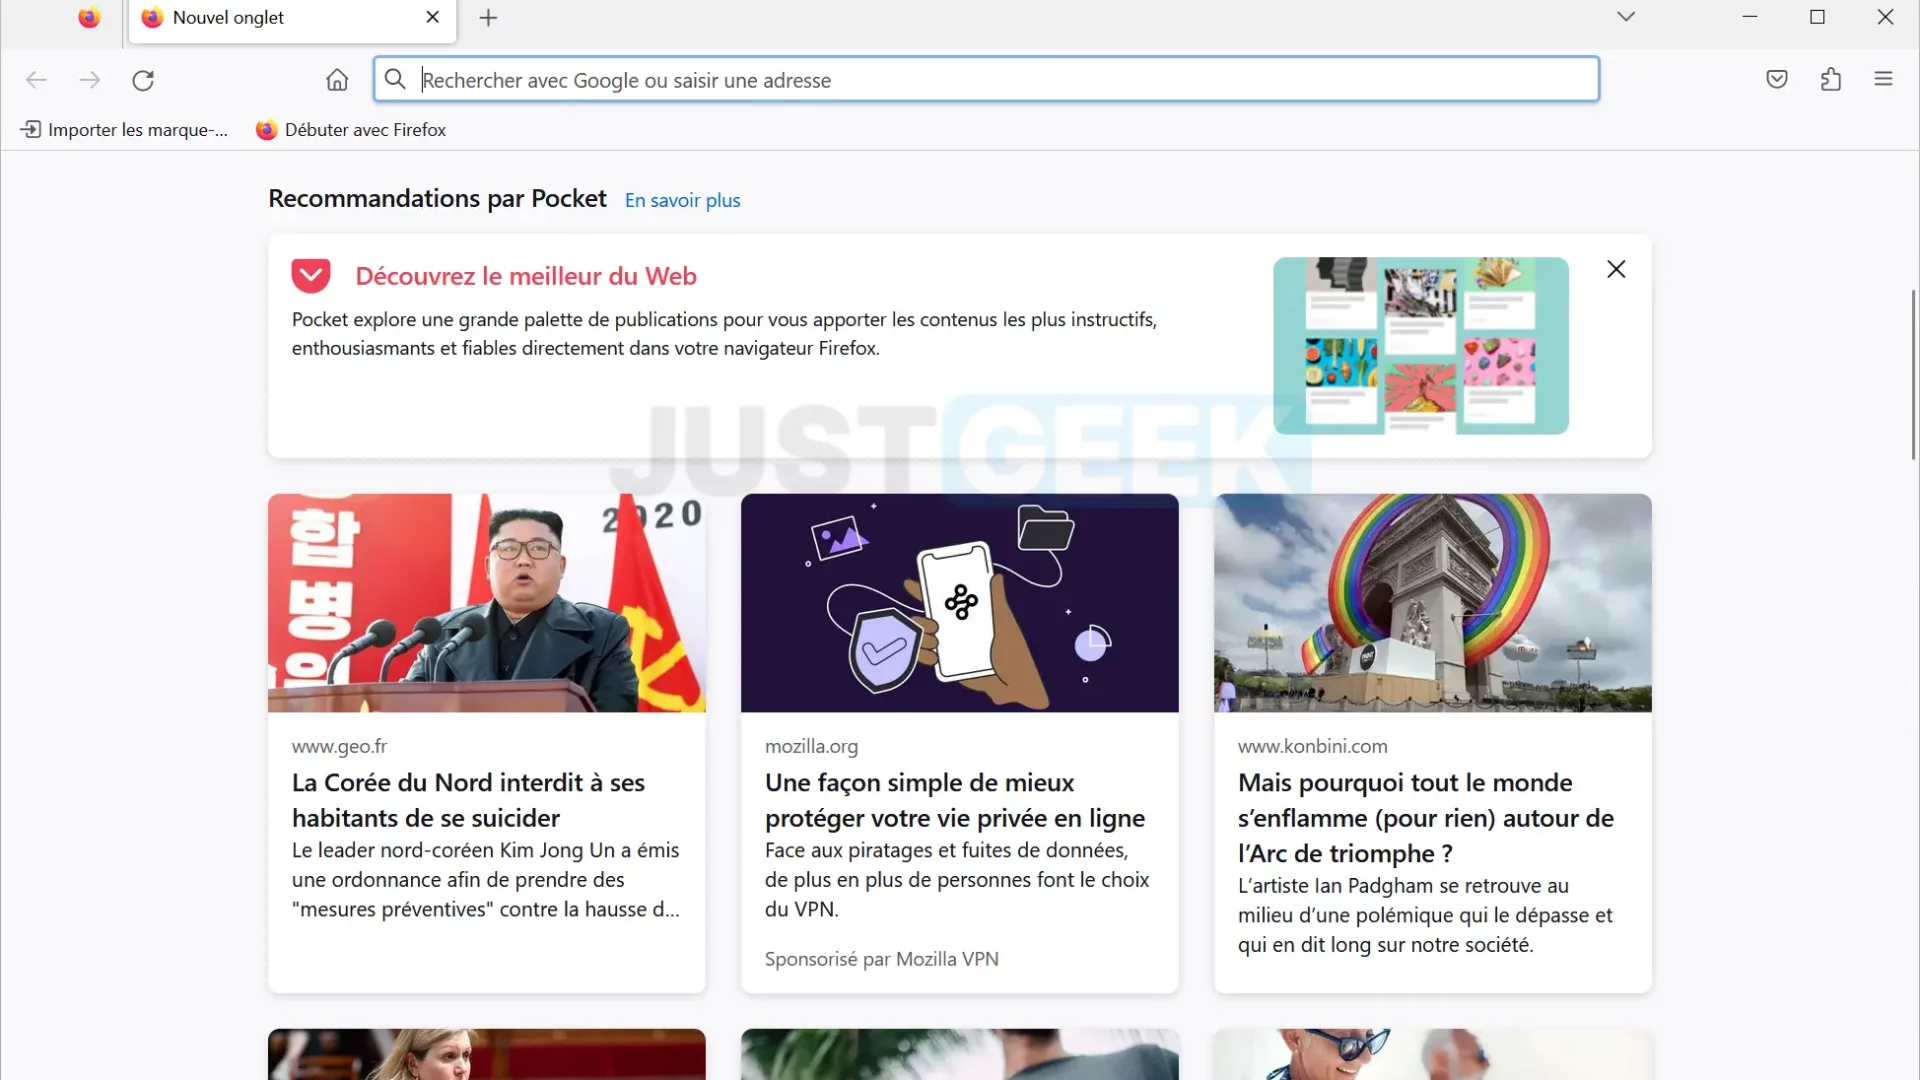
Task: Open the Kim Jong Un article thumbnail
Action: coord(487,603)
